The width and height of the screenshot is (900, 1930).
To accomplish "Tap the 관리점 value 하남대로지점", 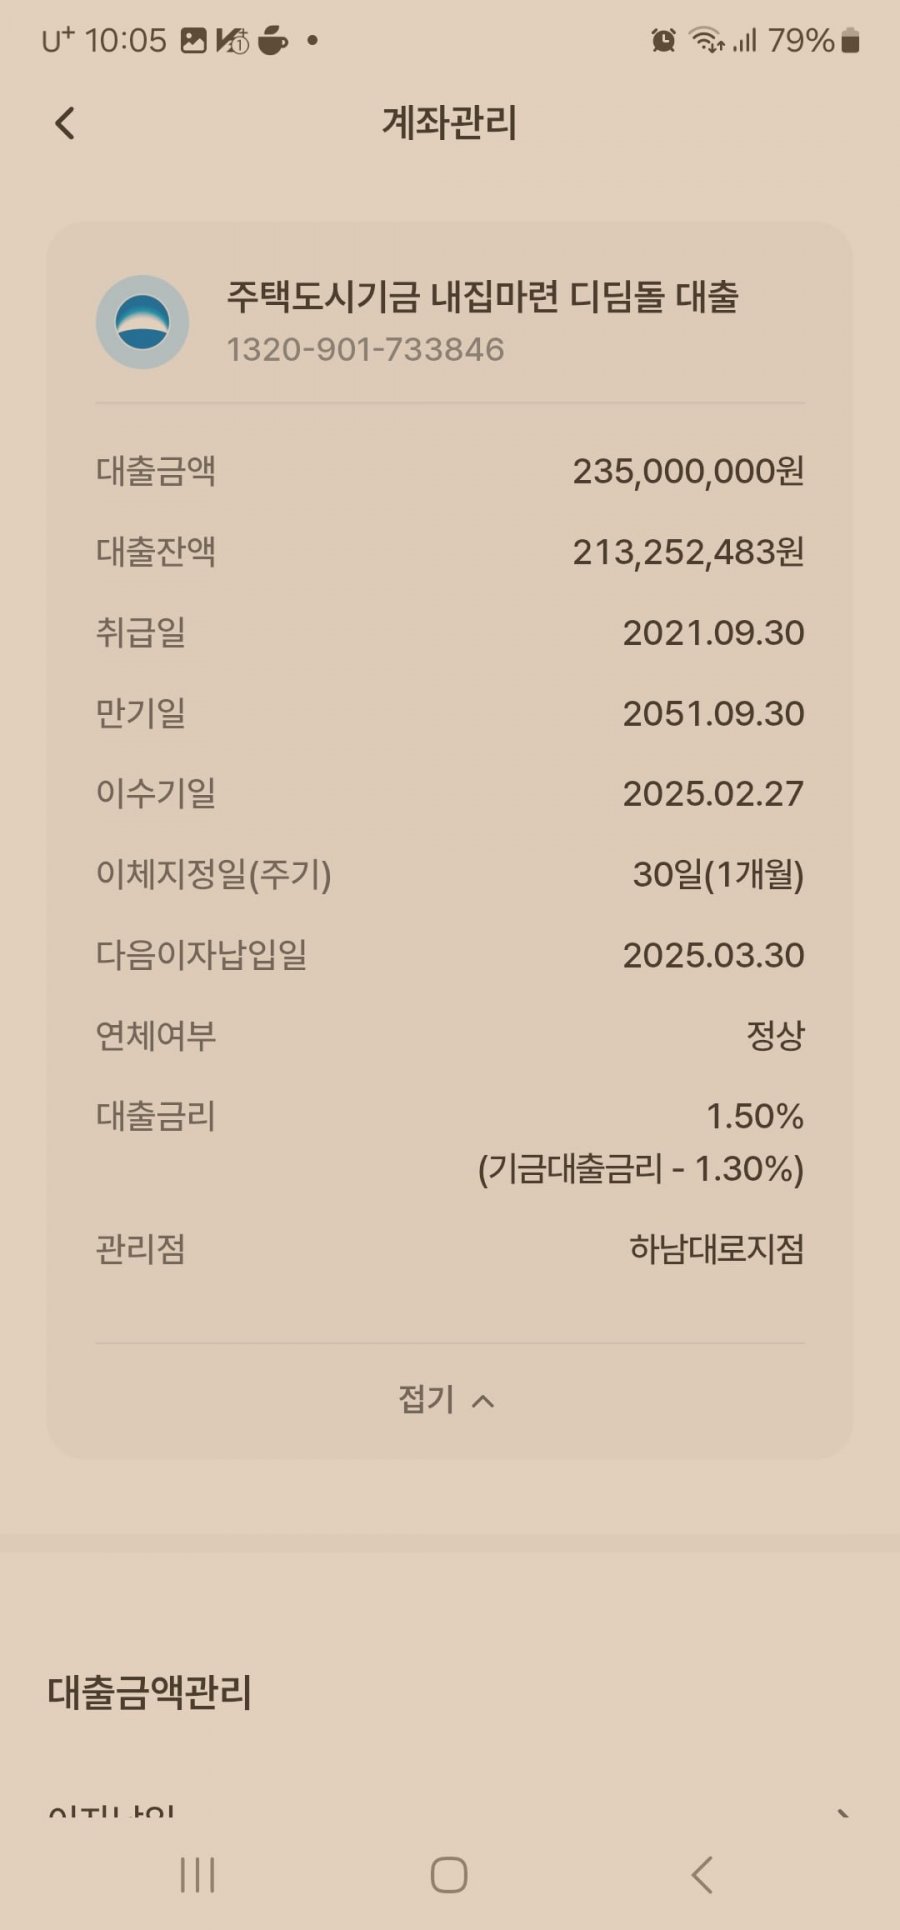I will point(716,1249).
